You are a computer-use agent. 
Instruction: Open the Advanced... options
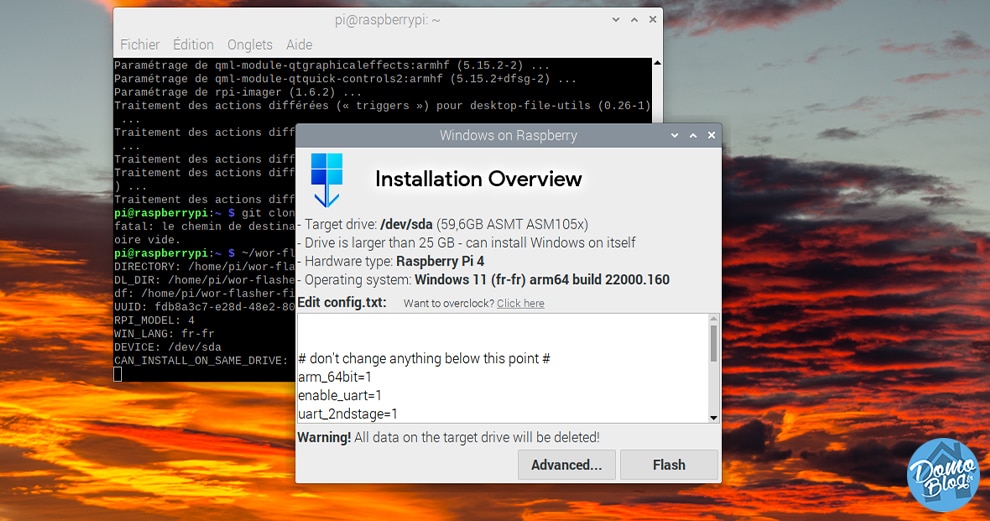coord(566,465)
